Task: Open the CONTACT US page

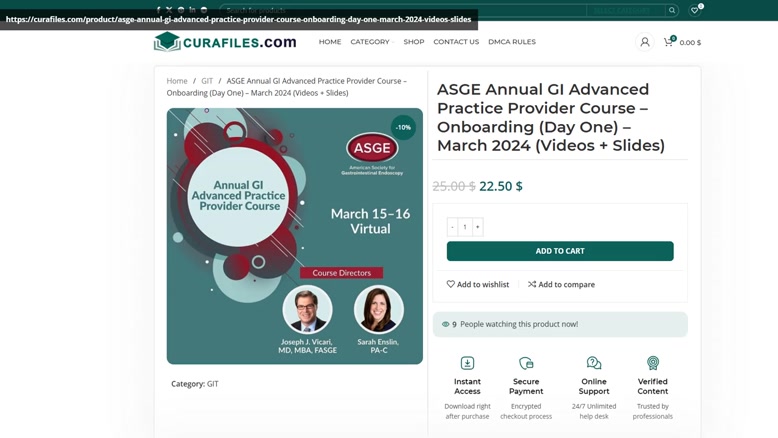Action: [x=456, y=42]
